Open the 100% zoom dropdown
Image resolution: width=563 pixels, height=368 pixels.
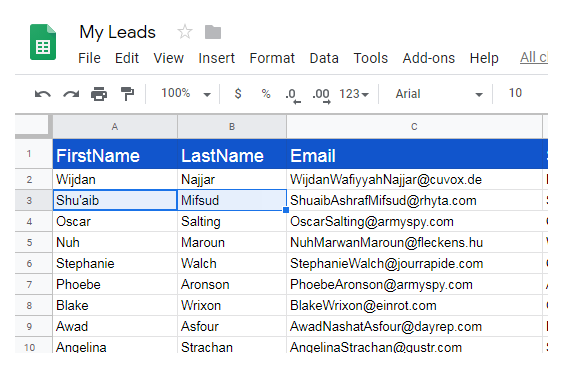pyautogui.click(x=185, y=94)
